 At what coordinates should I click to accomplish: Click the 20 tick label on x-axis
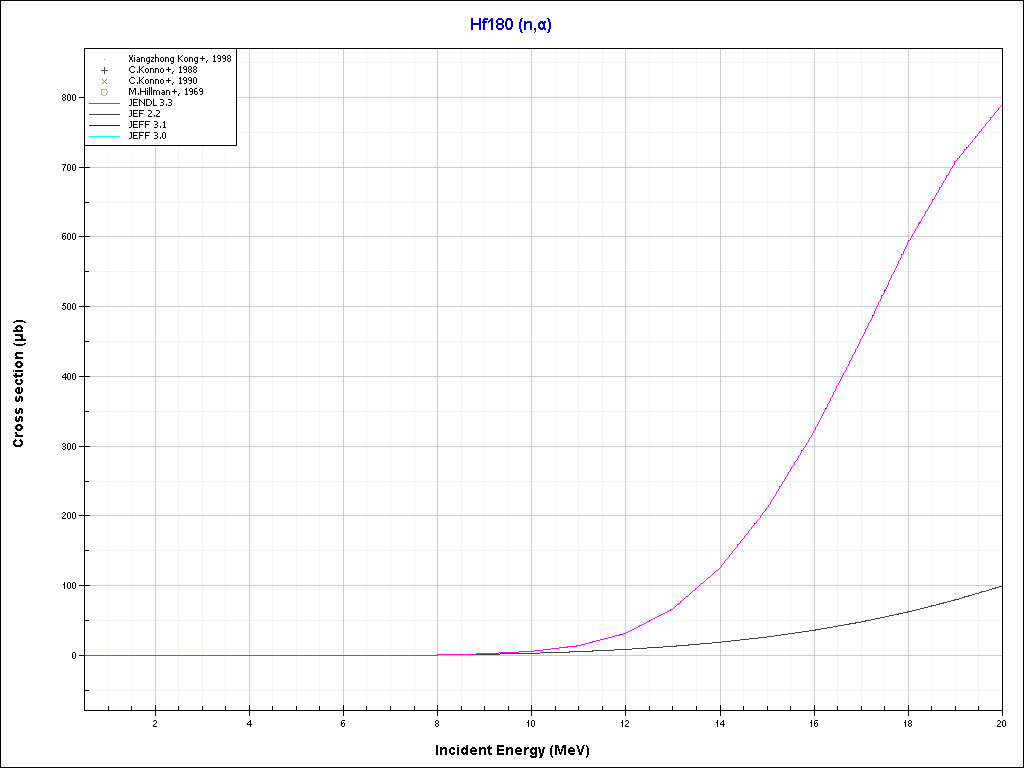coord(1001,723)
